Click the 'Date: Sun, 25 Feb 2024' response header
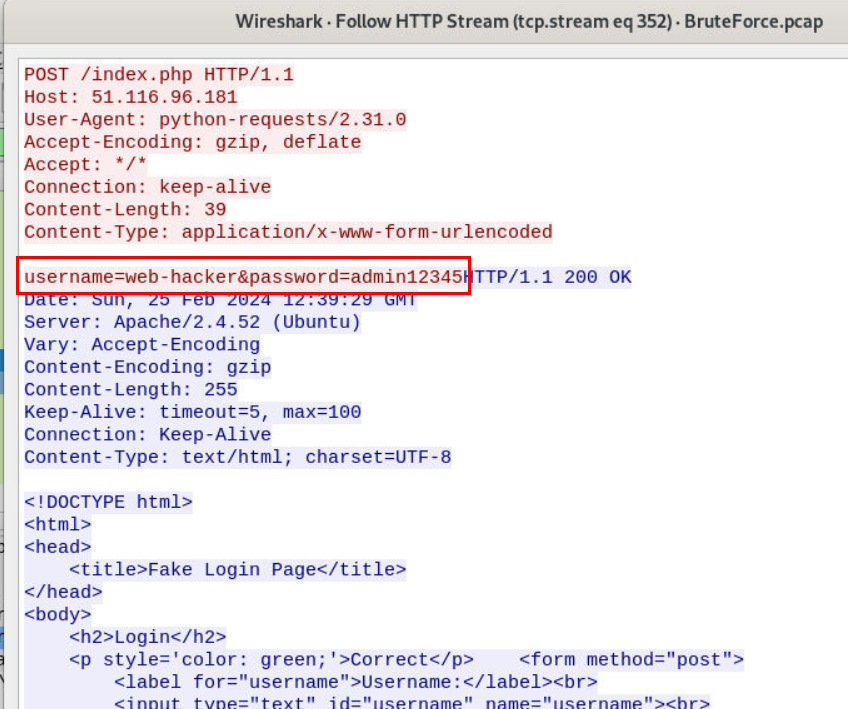The height and width of the screenshot is (709, 848). point(220,300)
